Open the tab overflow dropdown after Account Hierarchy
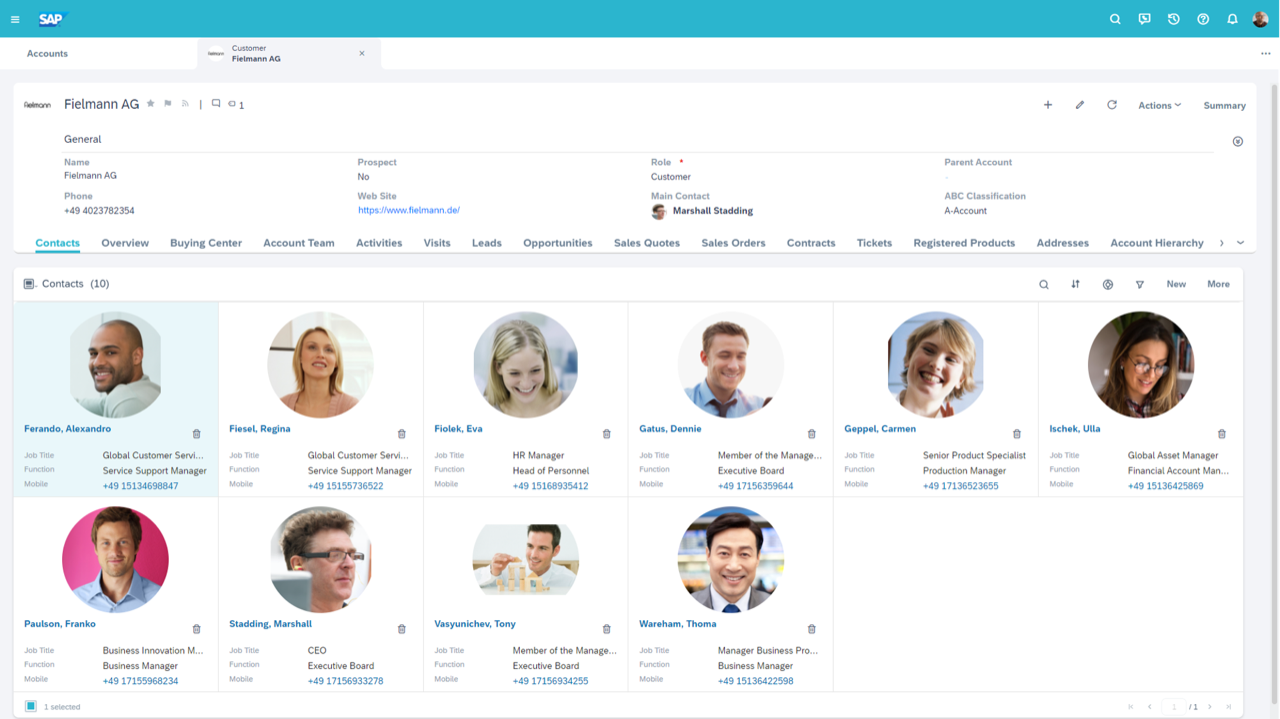Screen dimensions: 1280x719 (1241, 243)
